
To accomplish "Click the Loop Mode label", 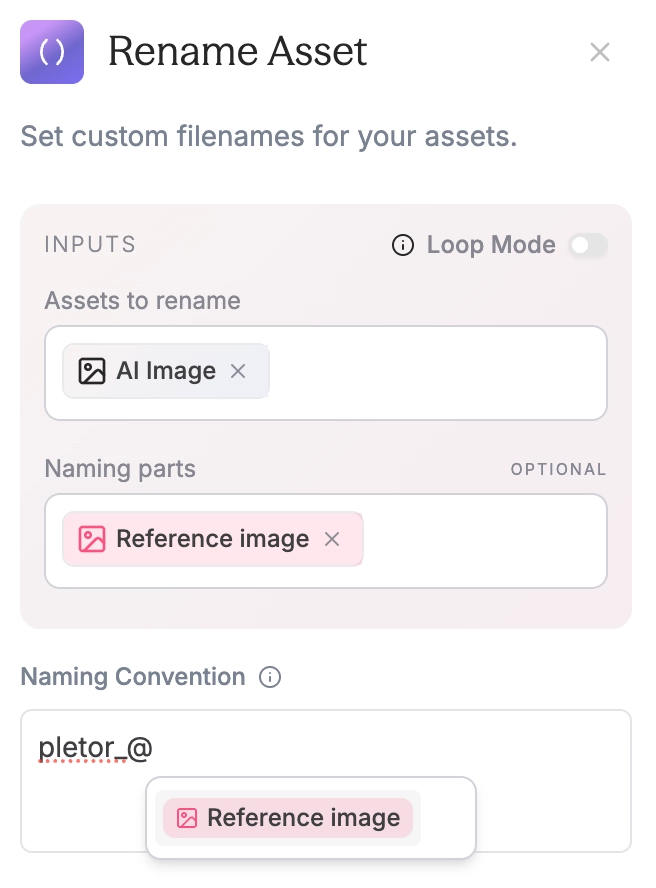I will pos(491,245).
